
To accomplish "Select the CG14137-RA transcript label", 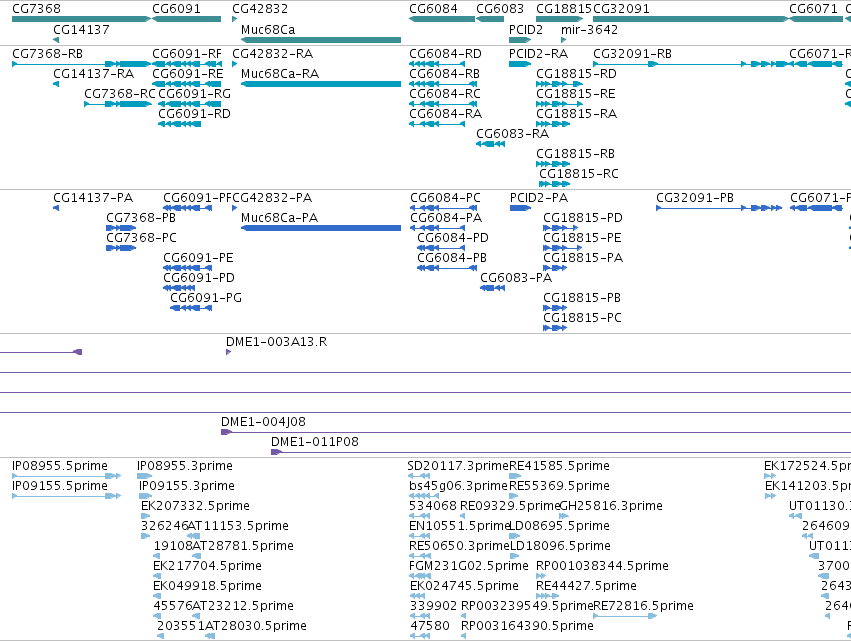I will (x=93, y=74).
